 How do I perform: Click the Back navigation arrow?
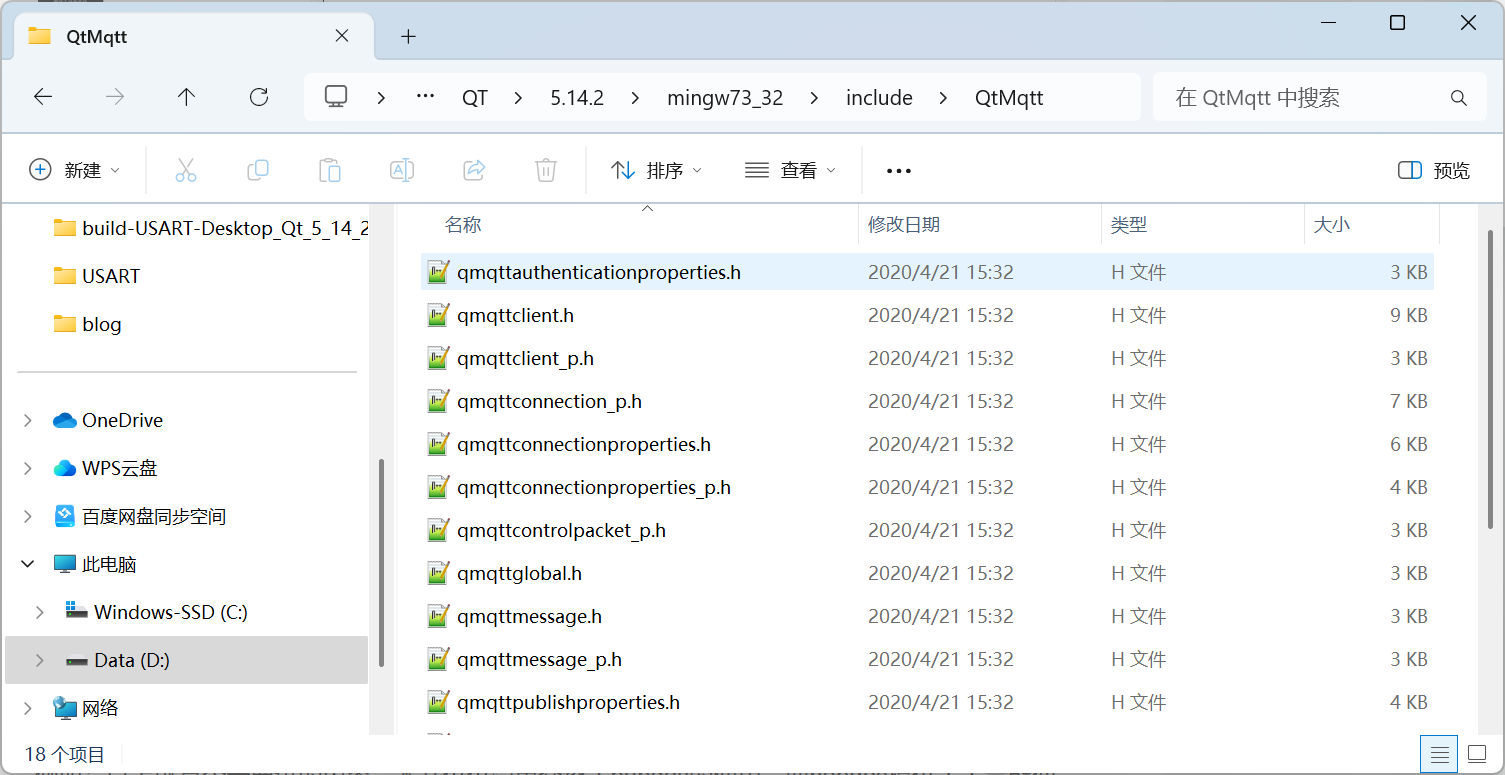click(43, 97)
